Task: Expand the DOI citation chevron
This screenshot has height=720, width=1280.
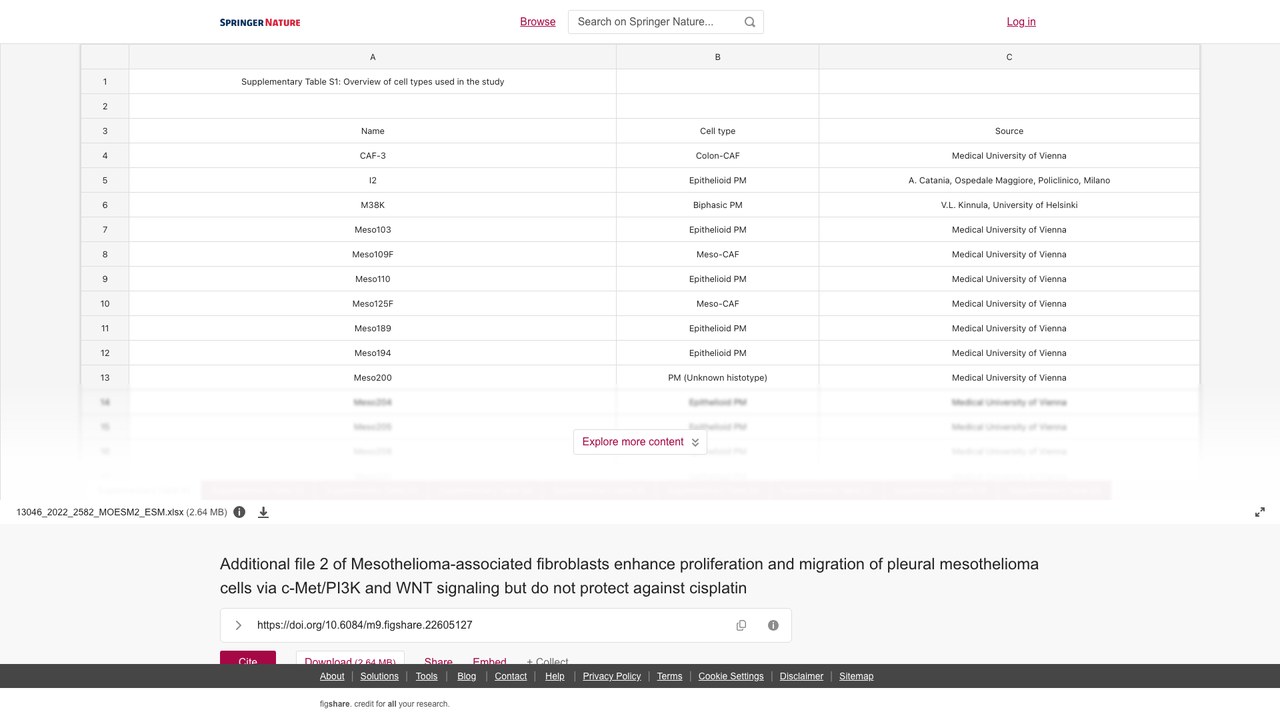Action: point(238,625)
